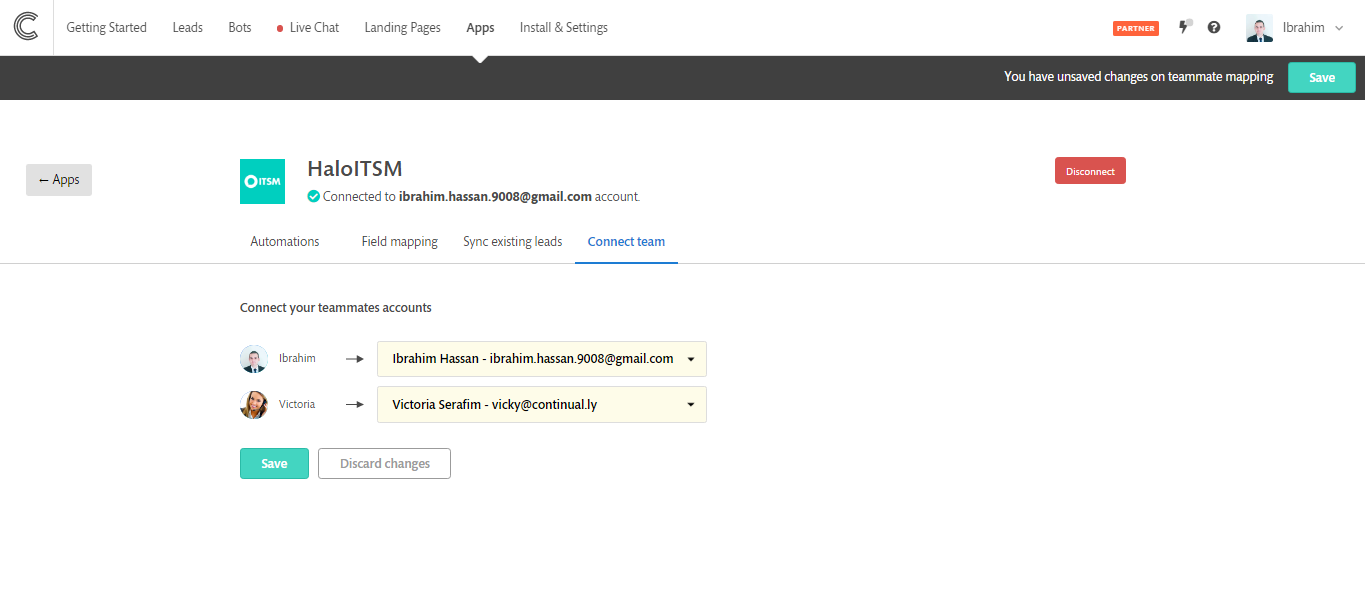Click the connected email ibrahim.hassan.9008@gmail.com
This screenshot has width=1365, height=594.
(x=495, y=197)
